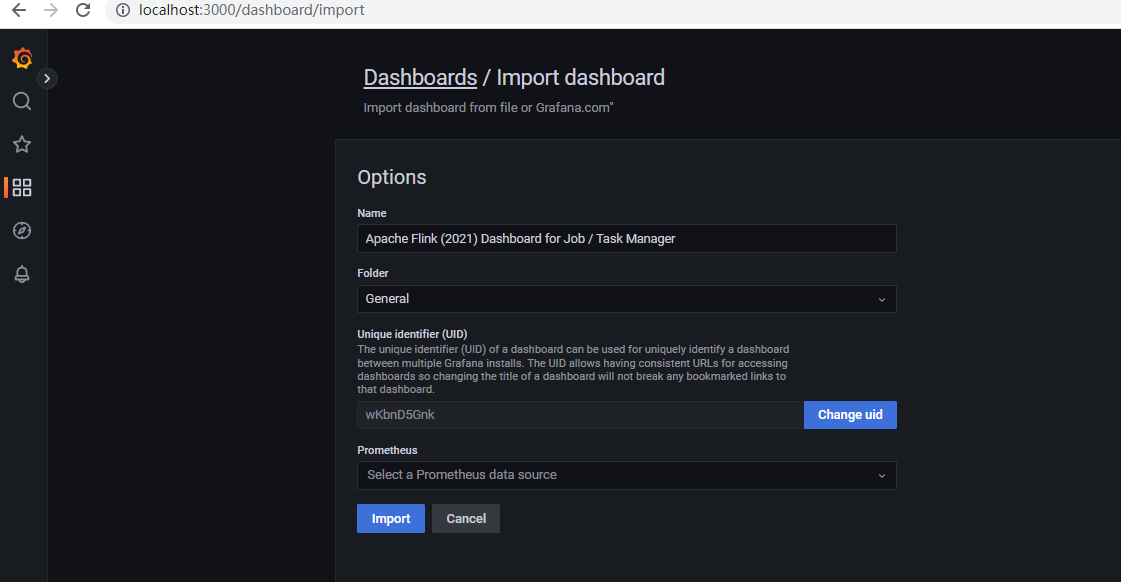The height and width of the screenshot is (582, 1121).
Task: Cancel the dashboard import
Action: 466,518
